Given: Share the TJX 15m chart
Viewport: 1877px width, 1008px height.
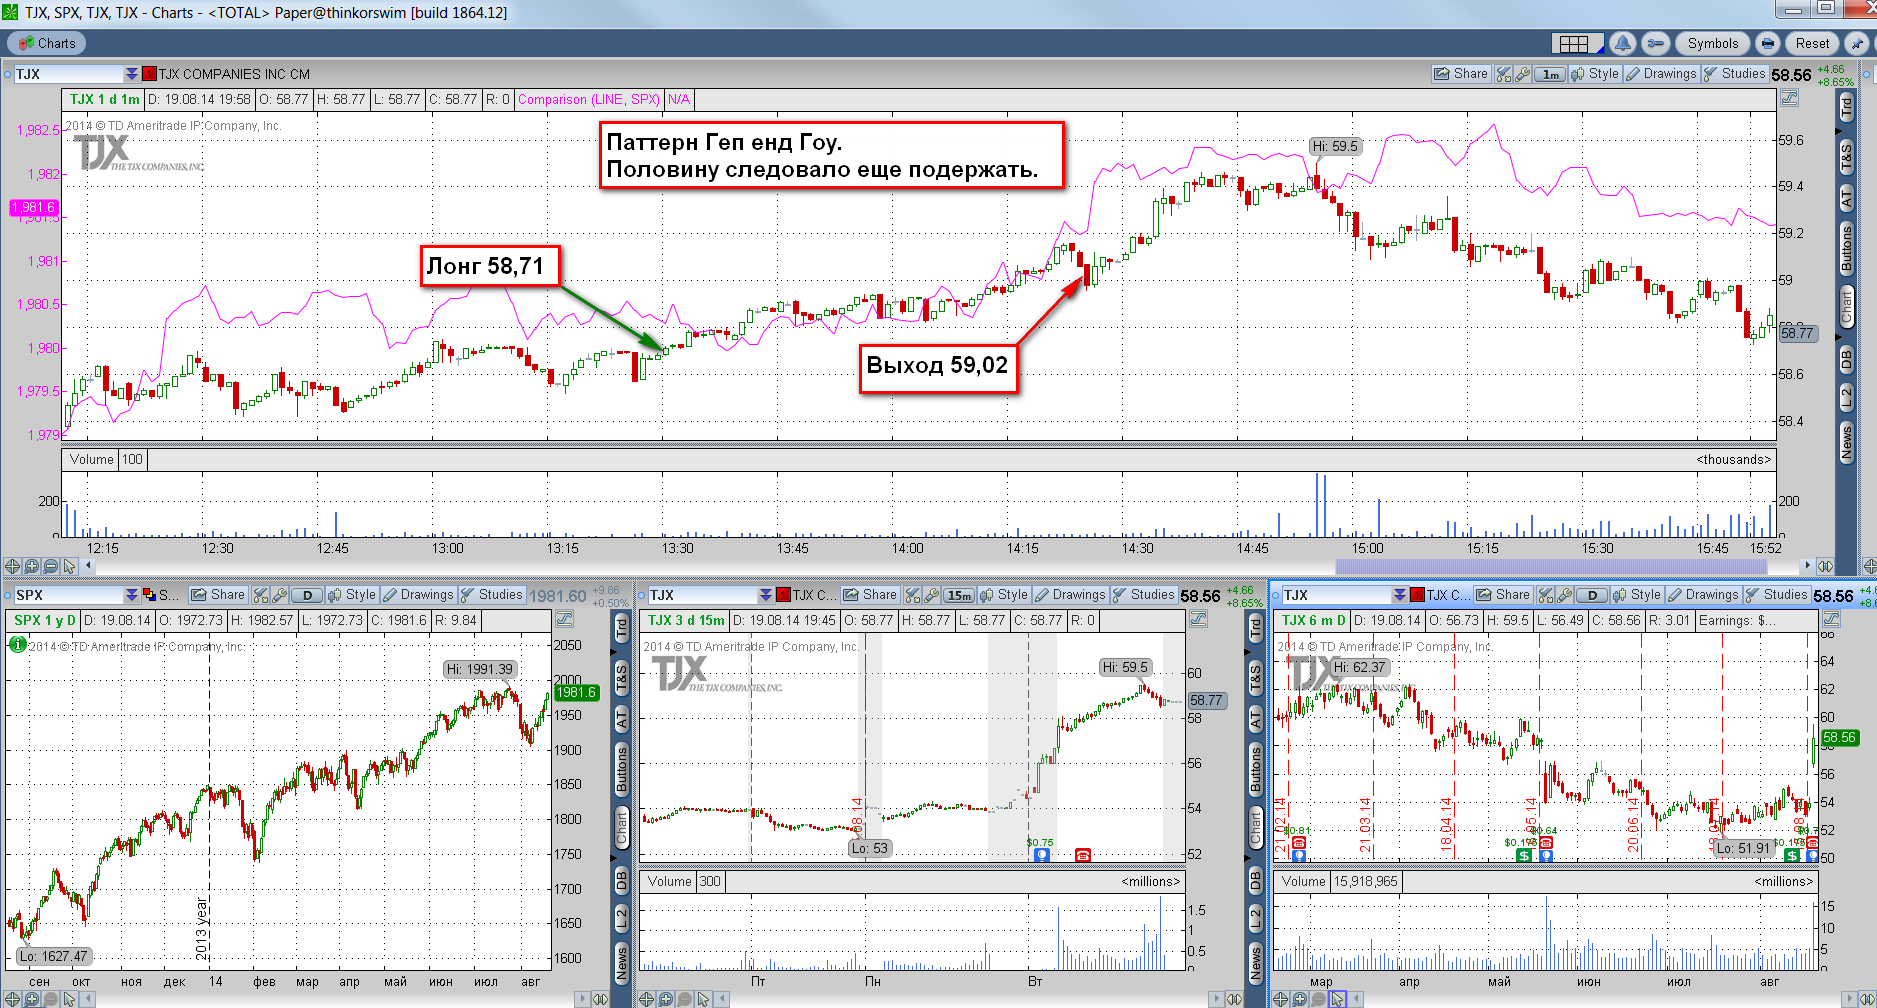Looking at the screenshot, I should [869, 595].
